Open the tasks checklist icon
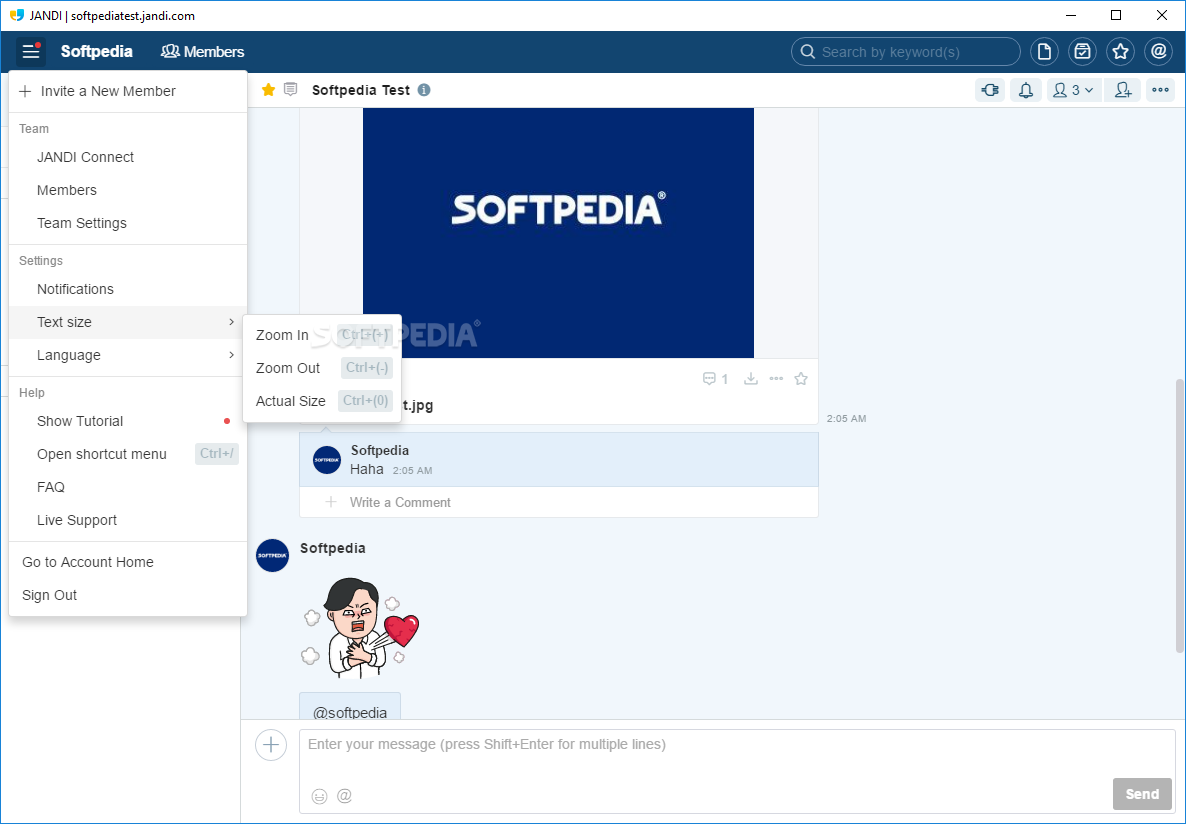Image resolution: width=1186 pixels, height=824 pixels. coord(1082,51)
